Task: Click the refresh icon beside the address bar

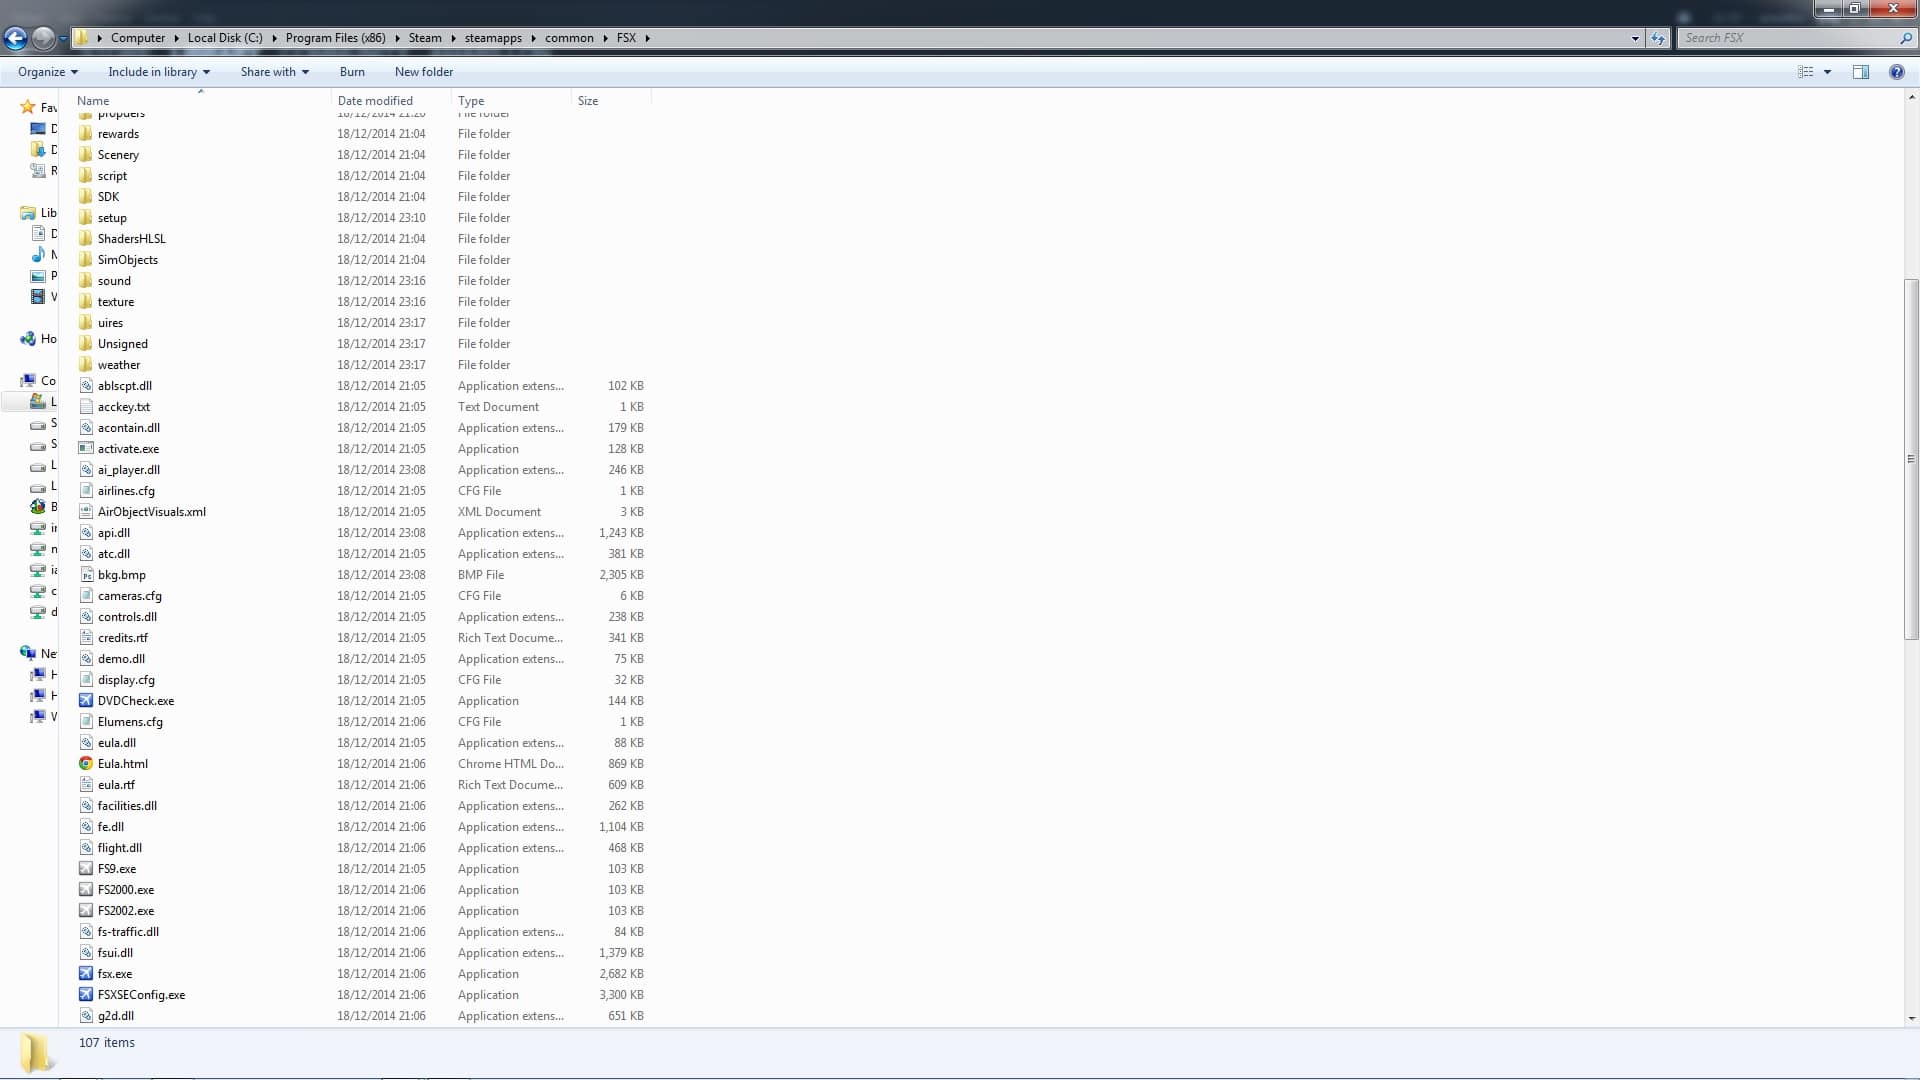Action: (1658, 38)
